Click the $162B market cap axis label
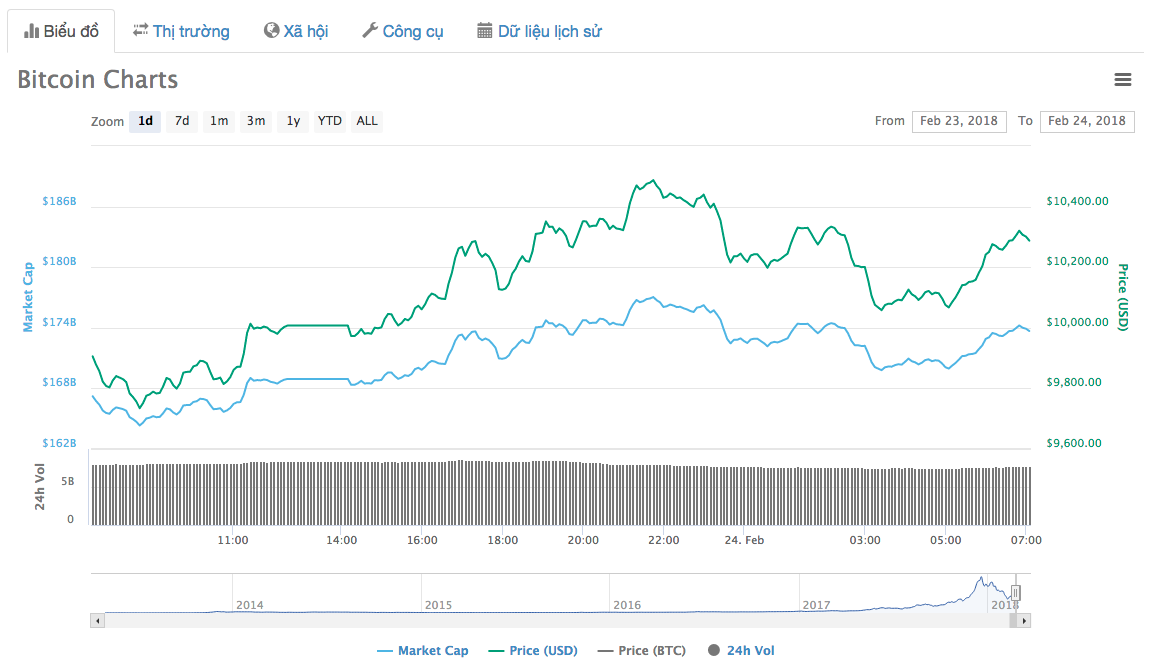The image size is (1157, 663). (x=59, y=442)
